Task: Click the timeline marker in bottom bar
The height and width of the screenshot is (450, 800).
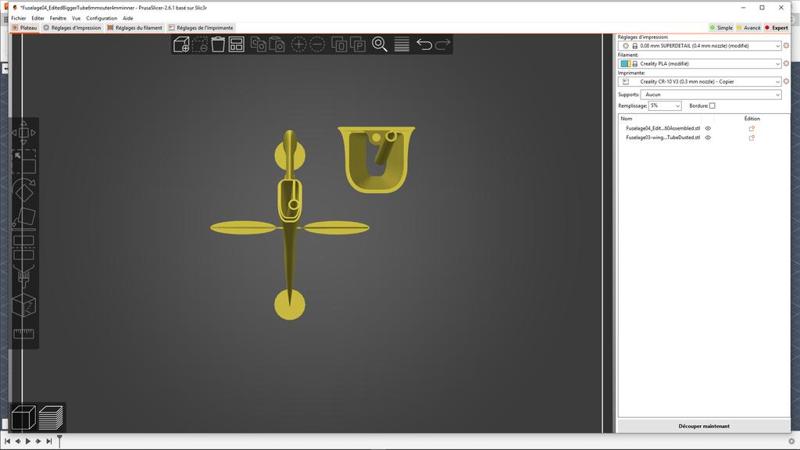Action: tap(60, 440)
